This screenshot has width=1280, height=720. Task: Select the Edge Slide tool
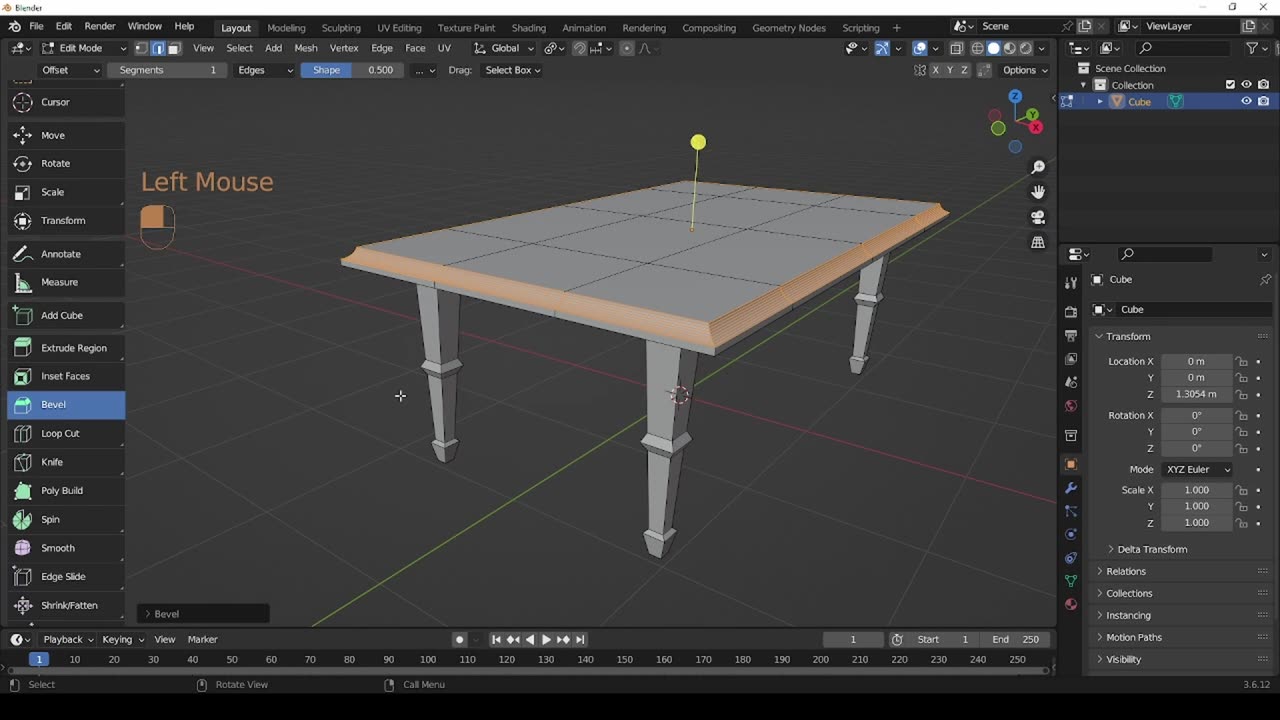click(x=66, y=576)
